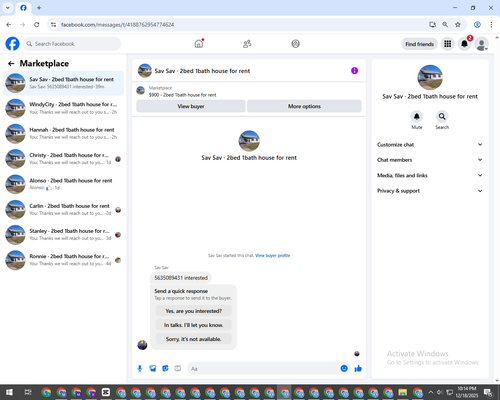The image size is (500, 400).
Task: Click the voice clip microphone icon
Action: click(140, 368)
